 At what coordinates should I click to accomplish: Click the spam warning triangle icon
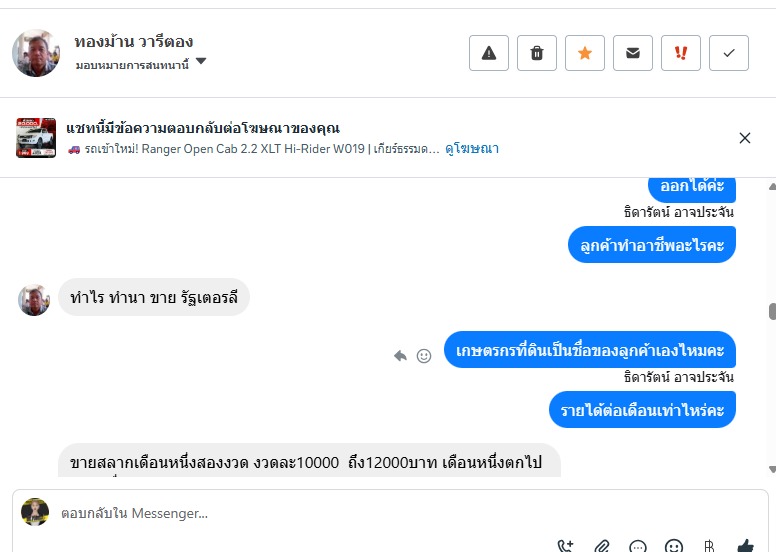tap(488, 53)
